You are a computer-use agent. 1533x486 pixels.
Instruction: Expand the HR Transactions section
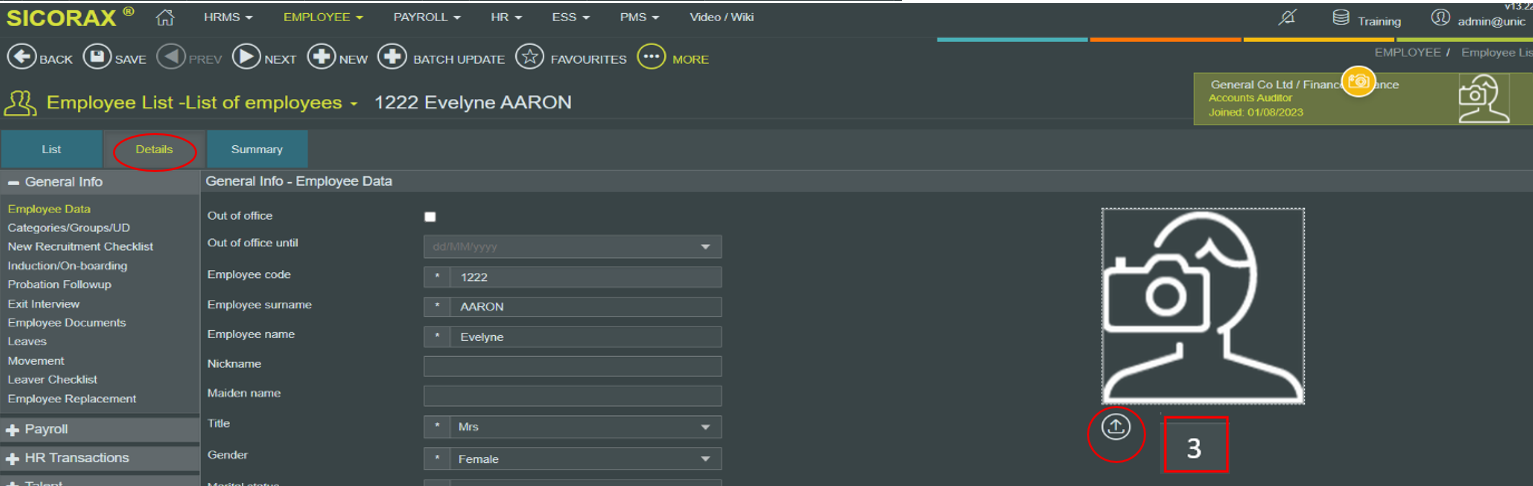[x=13, y=458]
